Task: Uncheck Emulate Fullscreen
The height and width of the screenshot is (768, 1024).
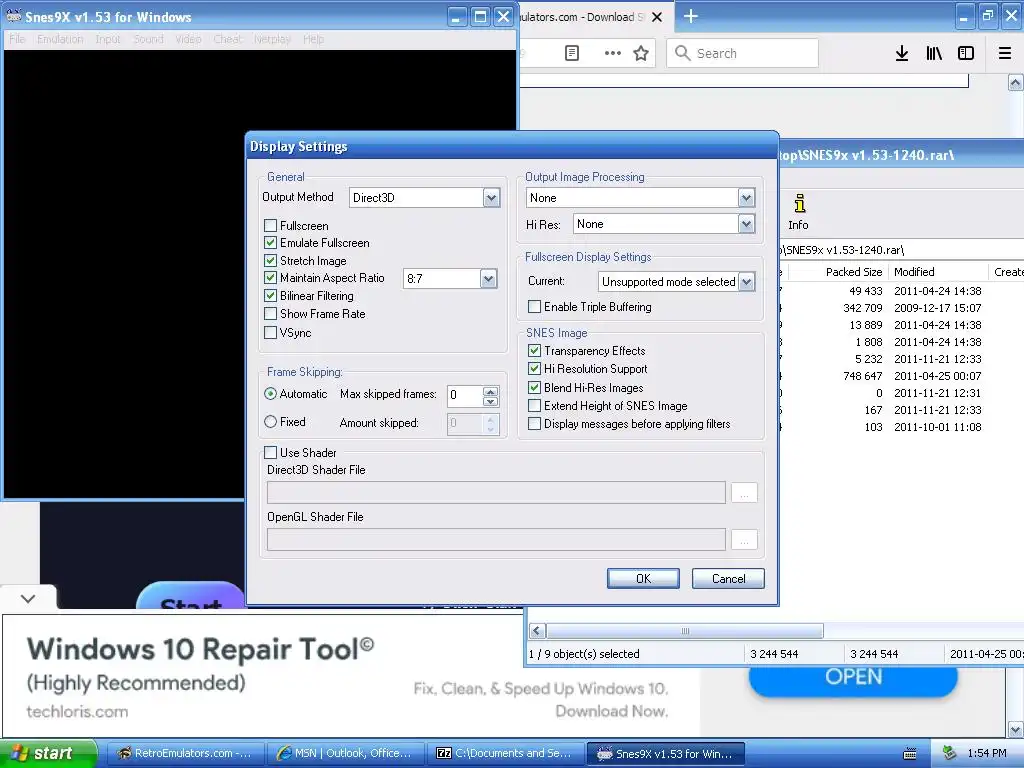Action: (x=270, y=242)
